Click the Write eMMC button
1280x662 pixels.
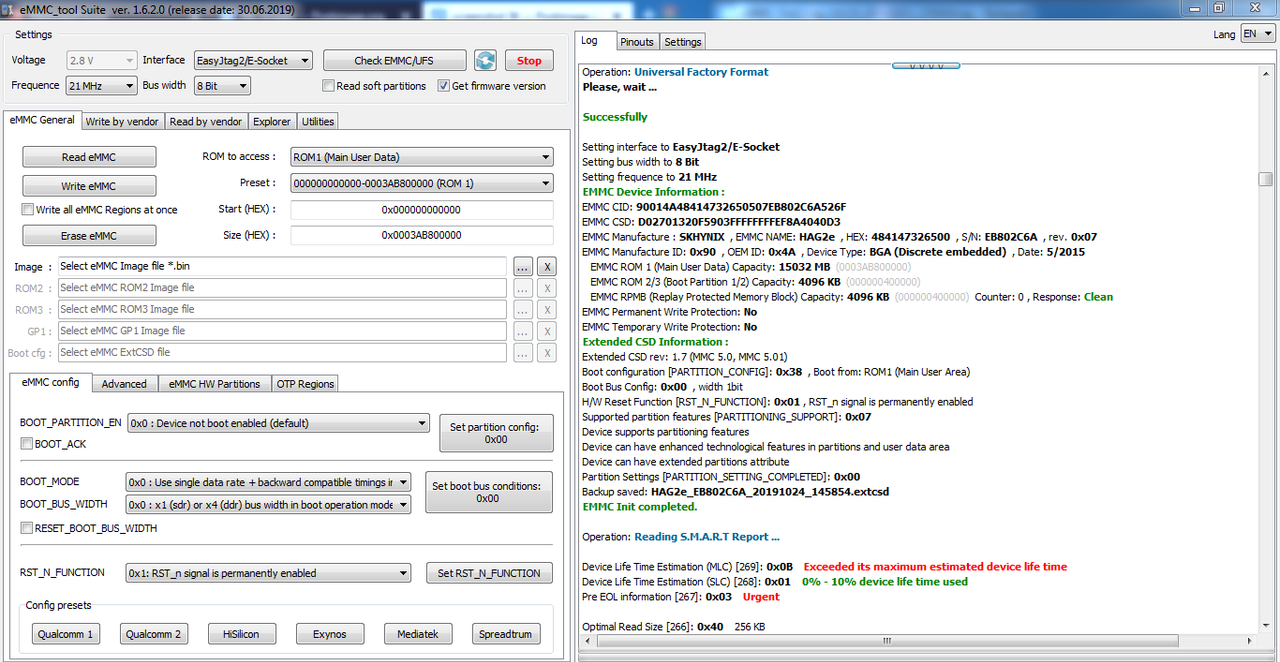(x=89, y=186)
